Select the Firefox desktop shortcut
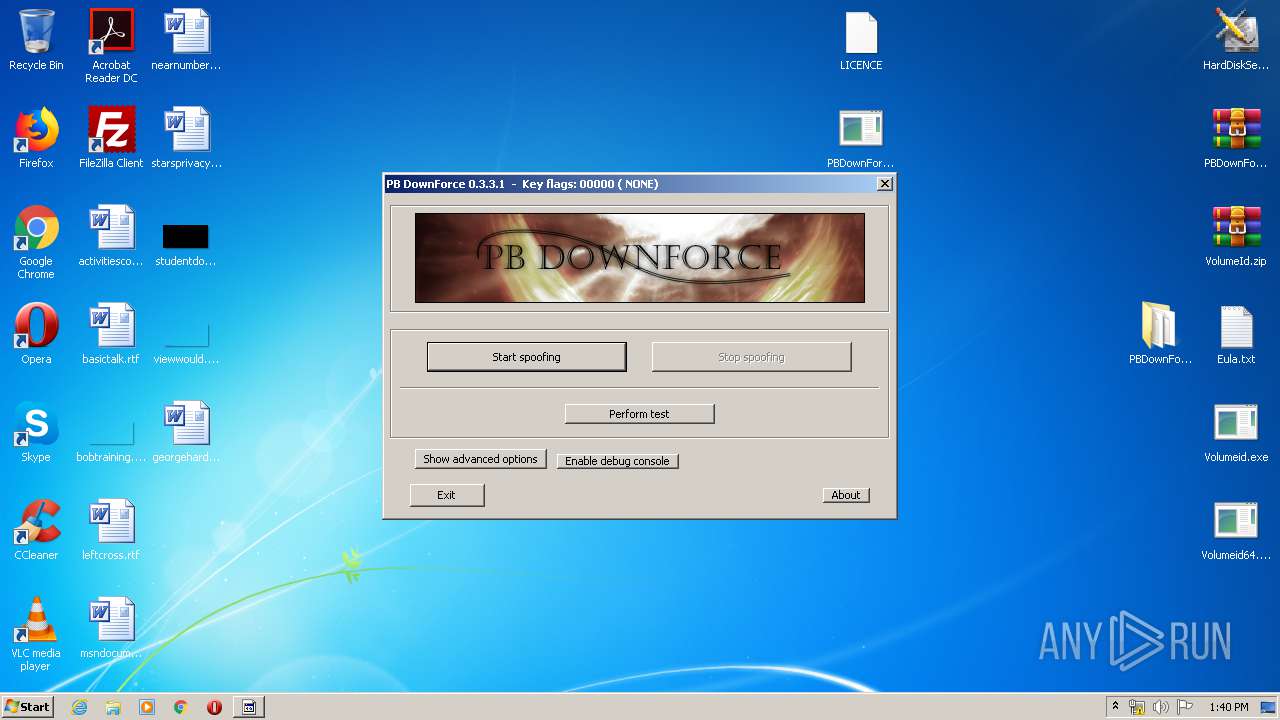 point(36,138)
